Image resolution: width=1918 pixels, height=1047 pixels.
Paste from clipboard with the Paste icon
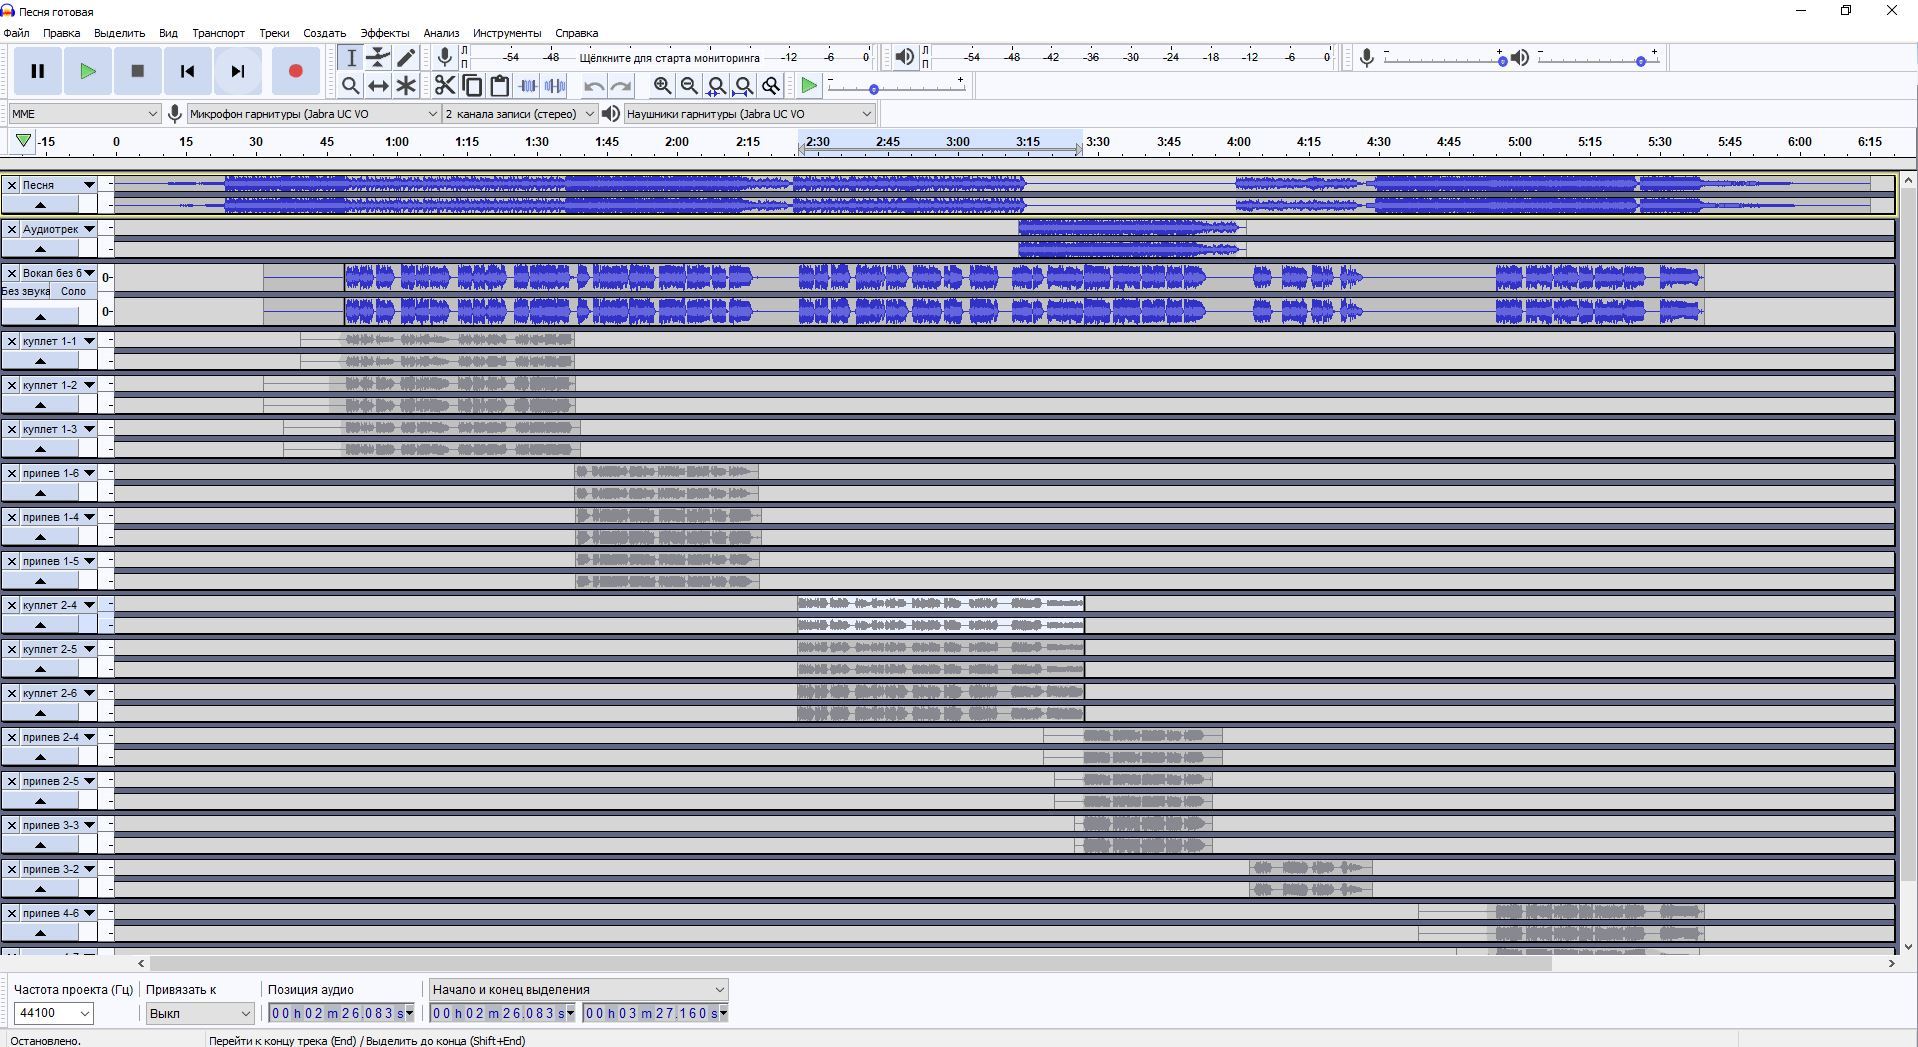click(x=499, y=85)
